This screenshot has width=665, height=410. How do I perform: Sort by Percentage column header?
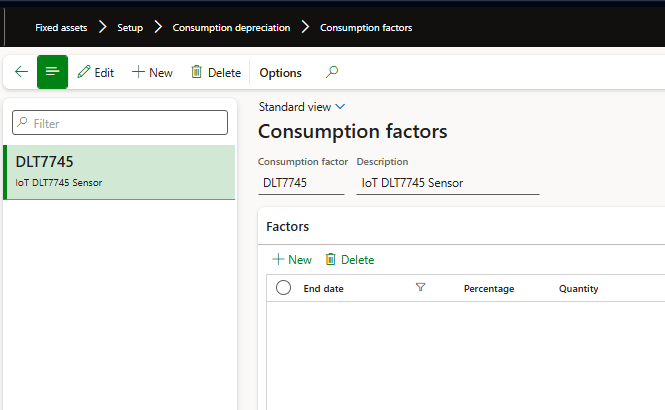point(489,288)
